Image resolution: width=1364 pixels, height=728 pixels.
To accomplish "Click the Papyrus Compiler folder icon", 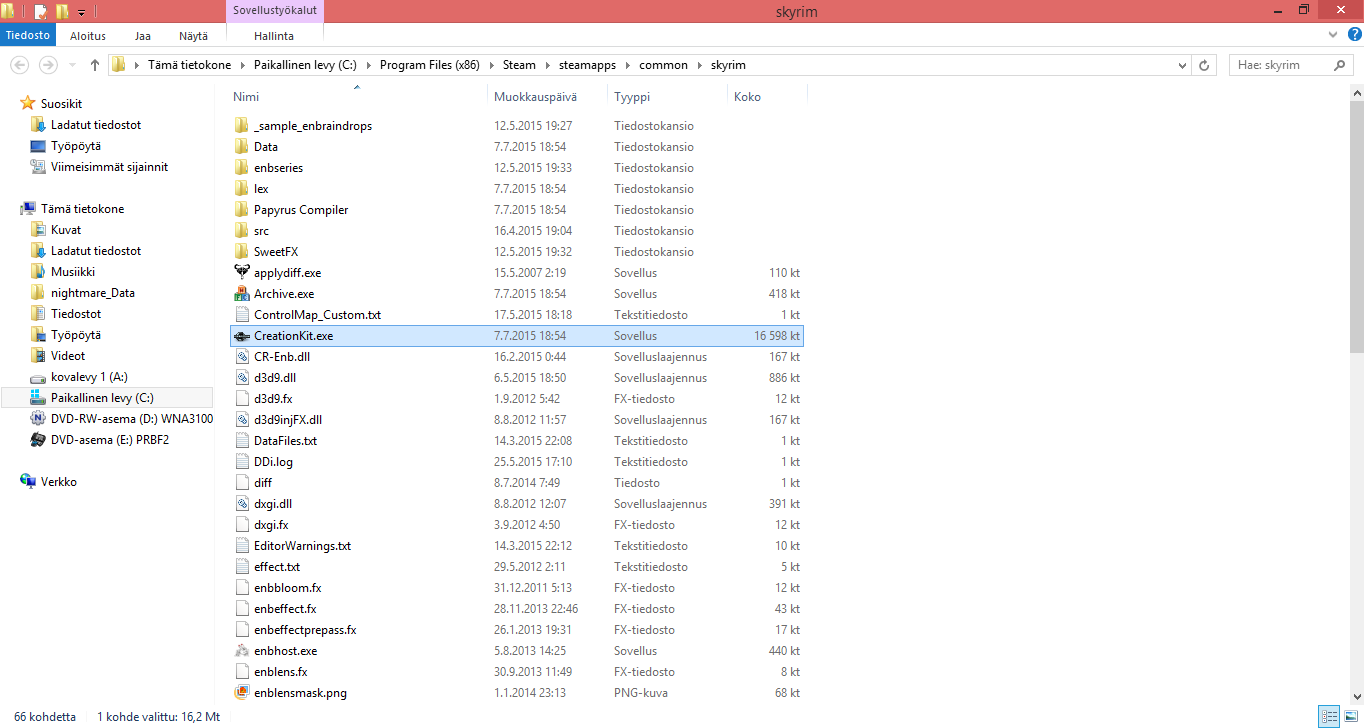I will pos(241,210).
